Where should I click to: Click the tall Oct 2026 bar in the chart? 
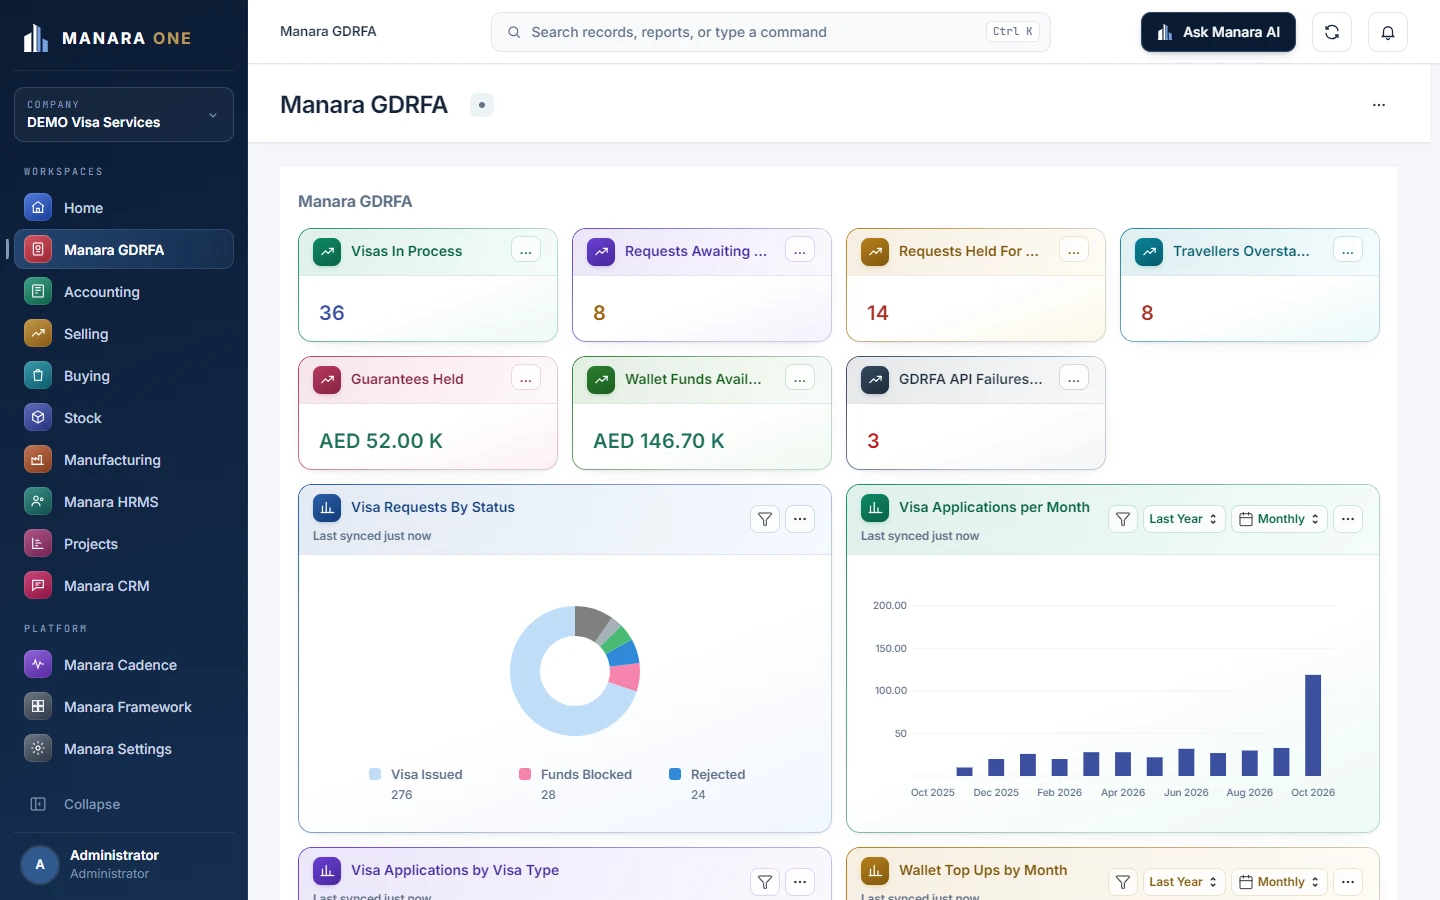1313,725
